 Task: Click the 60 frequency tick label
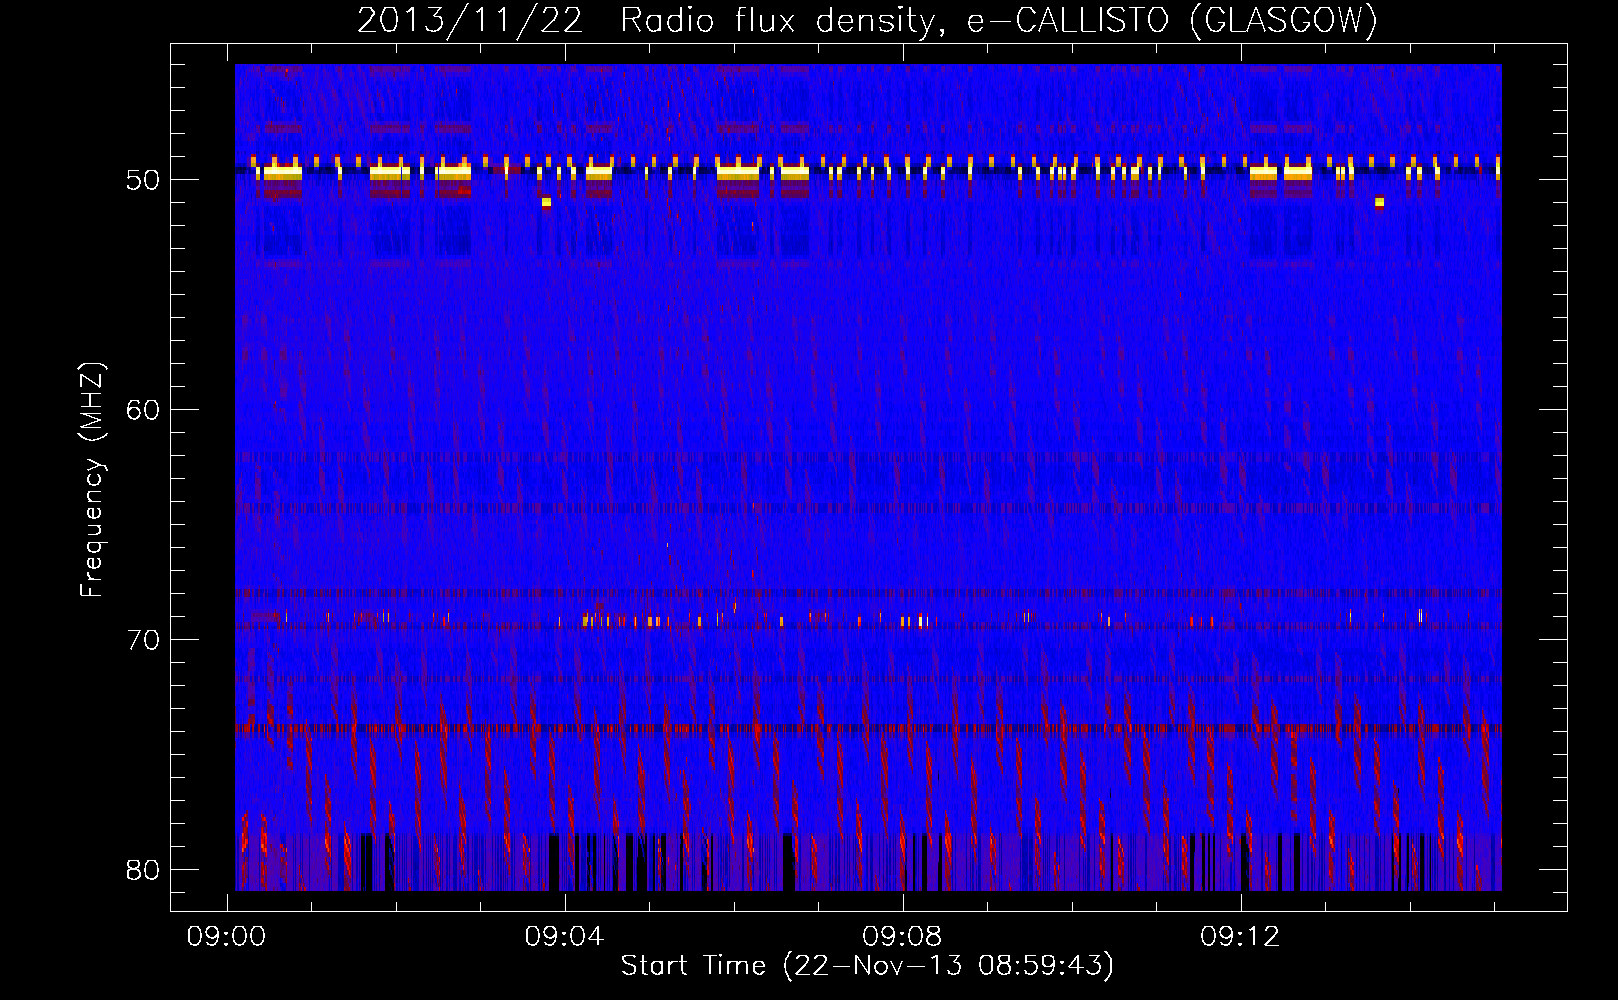[x=144, y=410]
